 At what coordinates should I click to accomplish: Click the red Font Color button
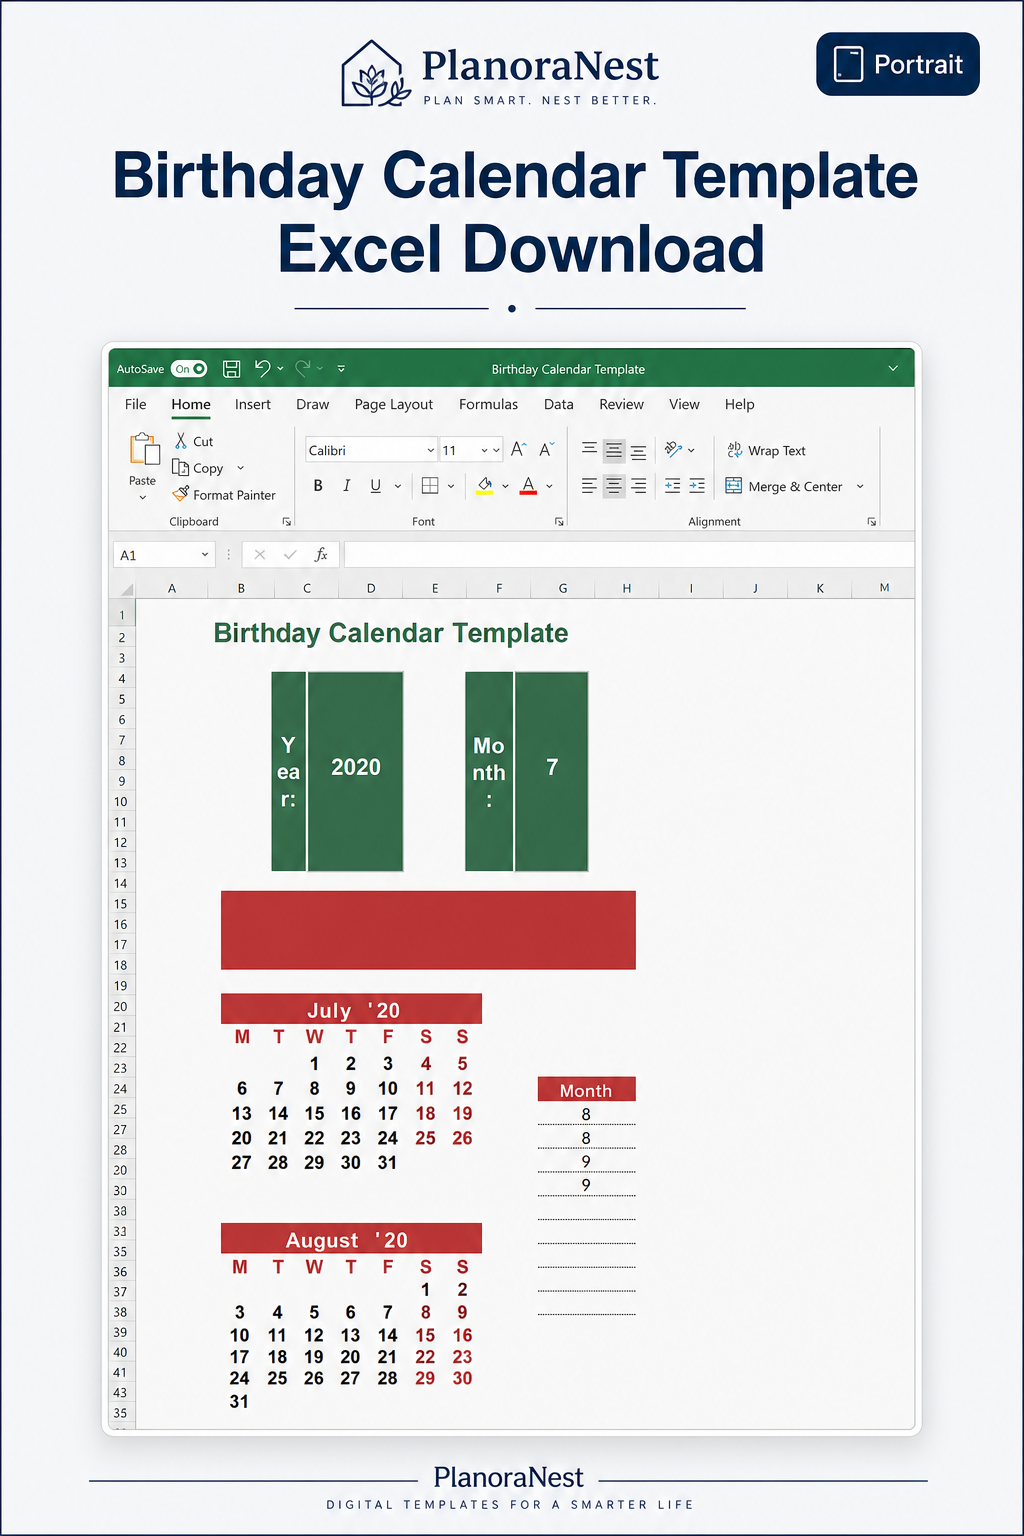[x=529, y=486]
